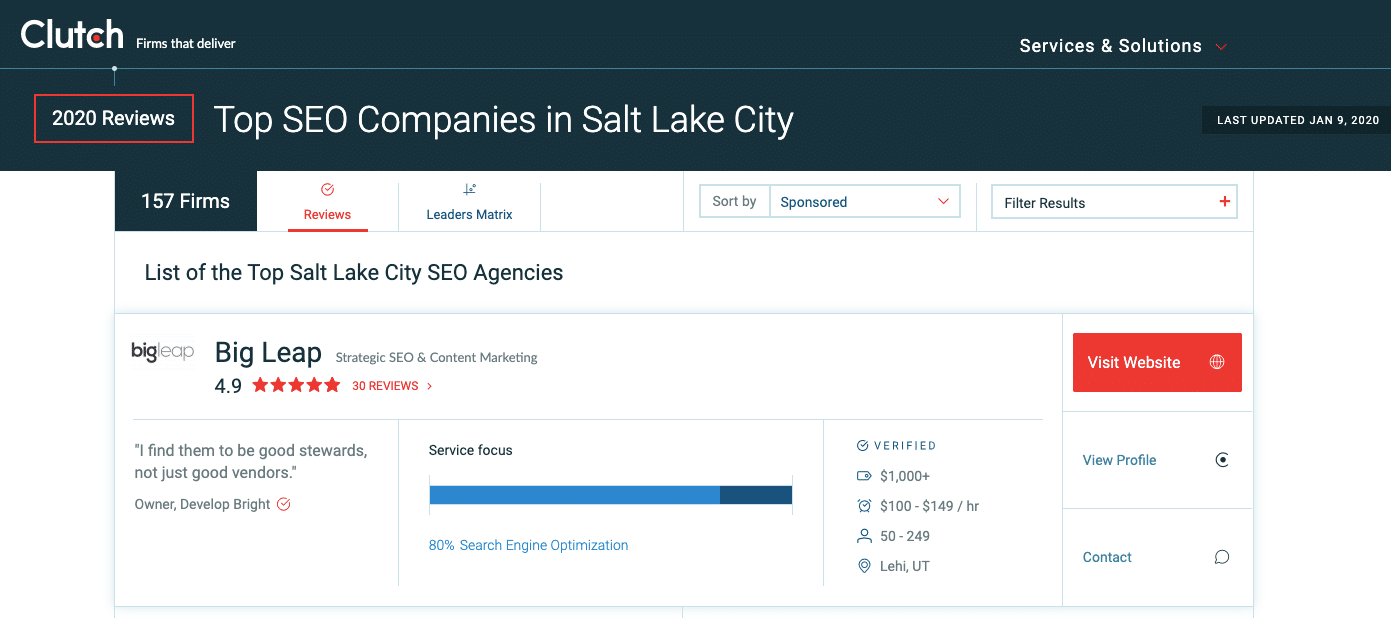
Task: Click the red check beside Develop Bright
Action: [284, 504]
